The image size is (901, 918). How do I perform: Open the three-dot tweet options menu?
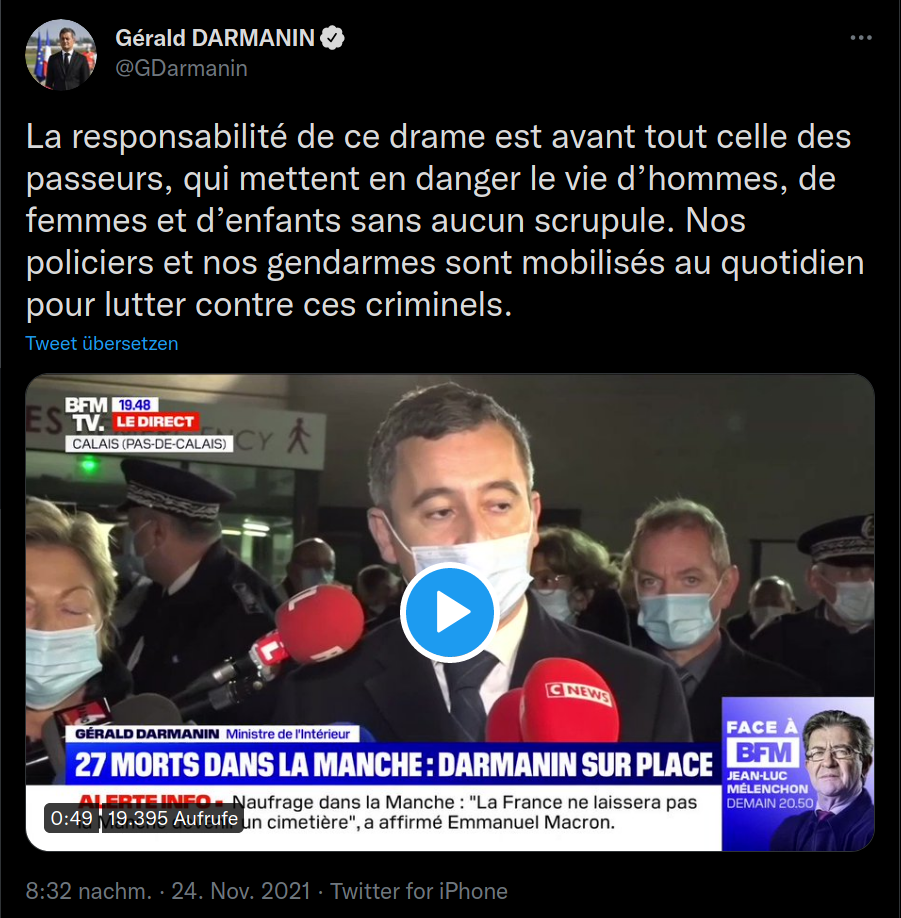pyautogui.click(x=861, y=37)
